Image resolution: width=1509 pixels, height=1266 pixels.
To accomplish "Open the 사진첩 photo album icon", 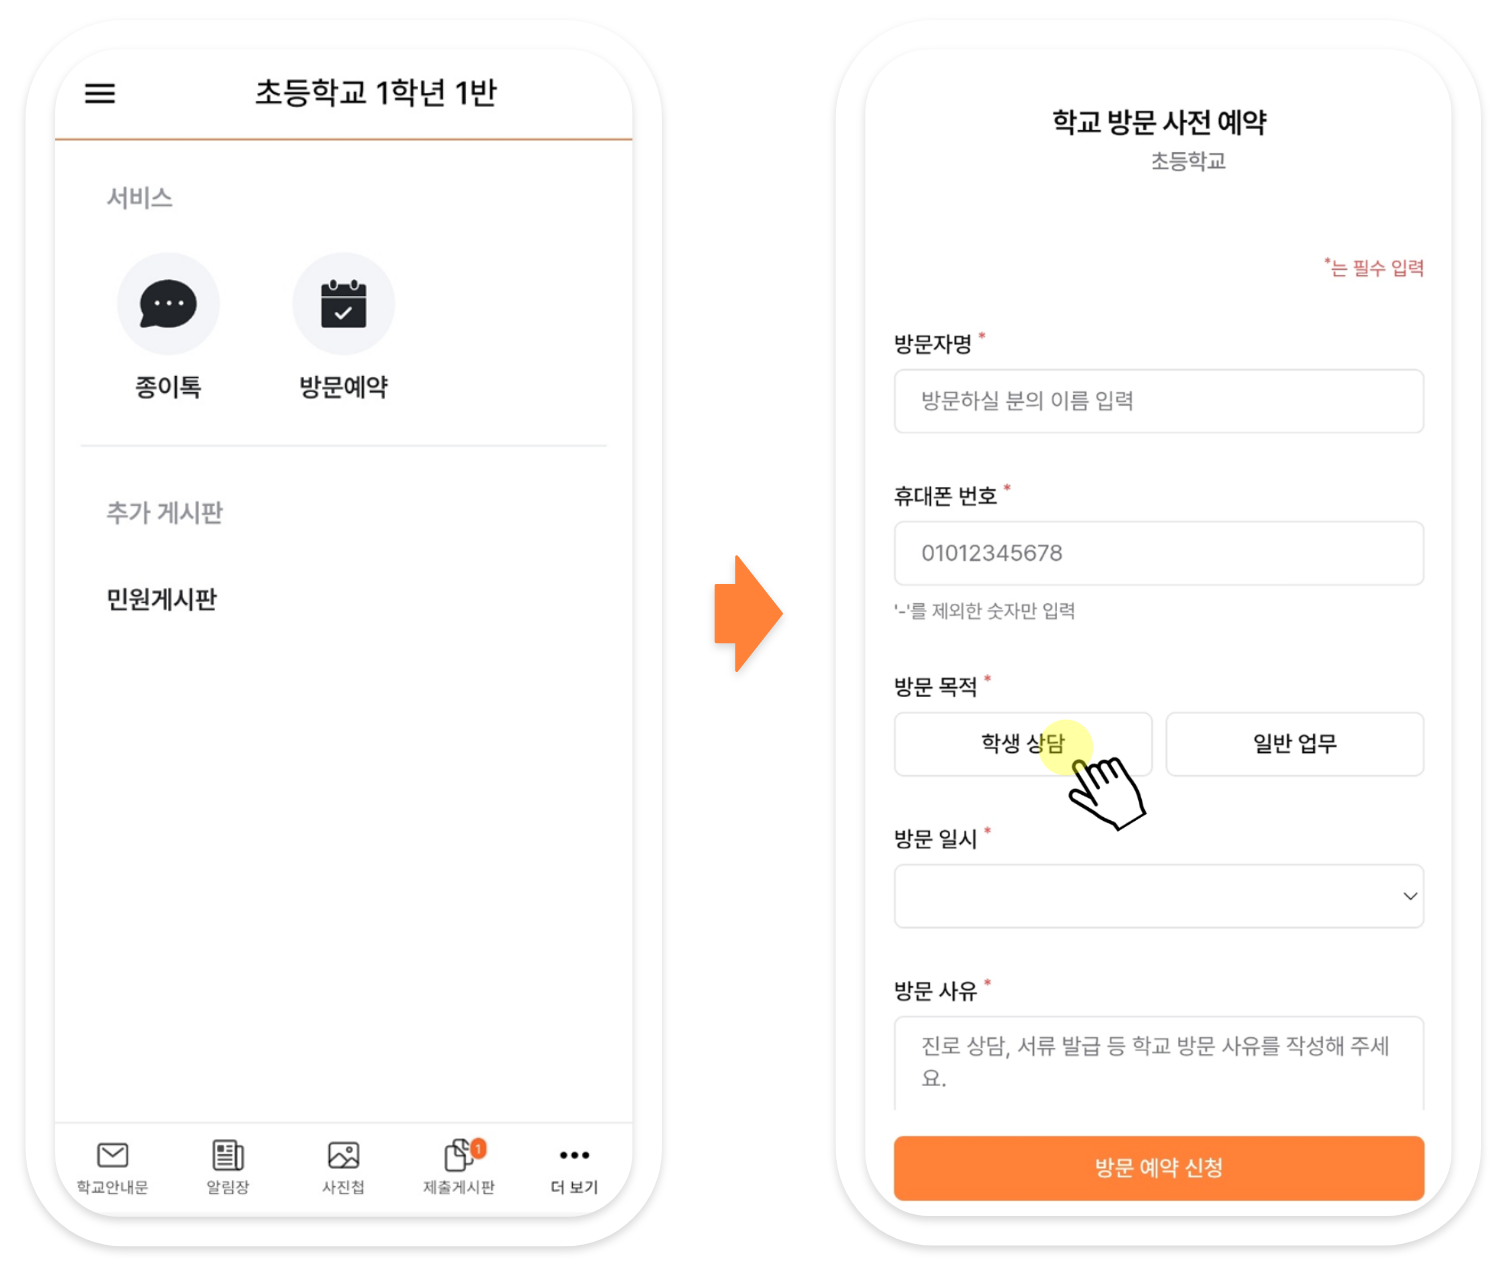I will 343,1155.
